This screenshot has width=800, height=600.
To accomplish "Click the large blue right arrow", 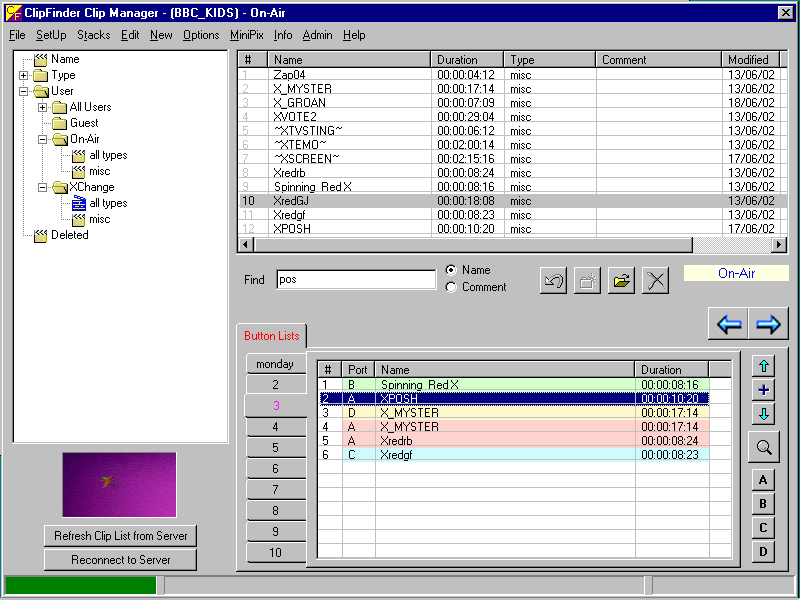I will pyautogui.click(x=768, y=324).
